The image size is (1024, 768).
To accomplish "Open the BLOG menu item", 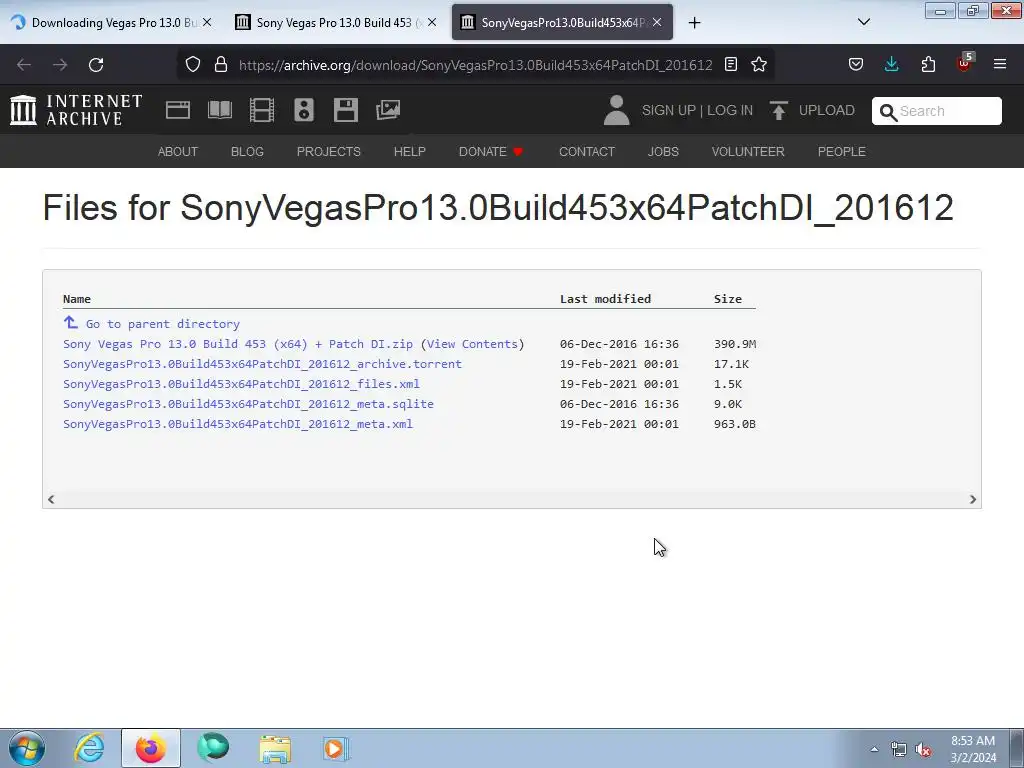I will (247, 152).
